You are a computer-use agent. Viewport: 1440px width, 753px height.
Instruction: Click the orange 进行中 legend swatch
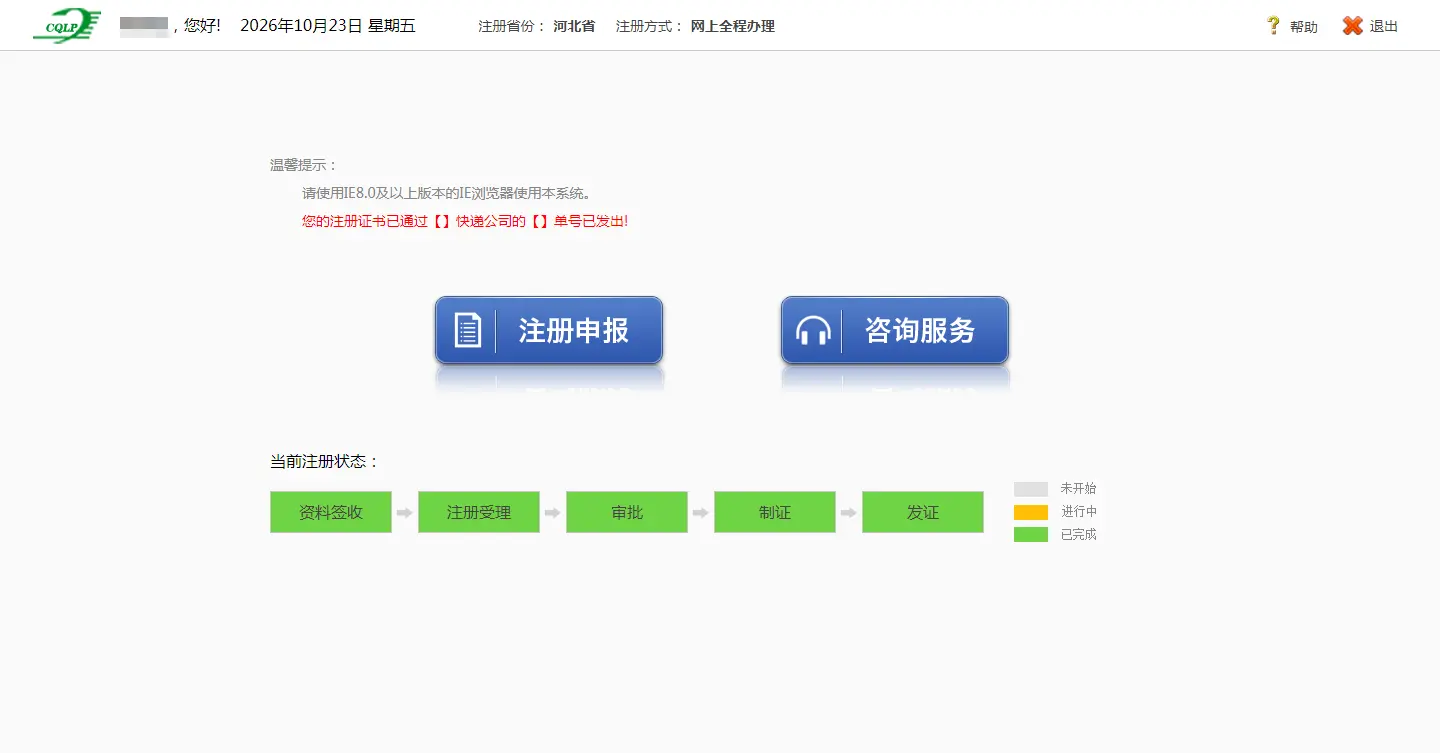click(1031, 512)
